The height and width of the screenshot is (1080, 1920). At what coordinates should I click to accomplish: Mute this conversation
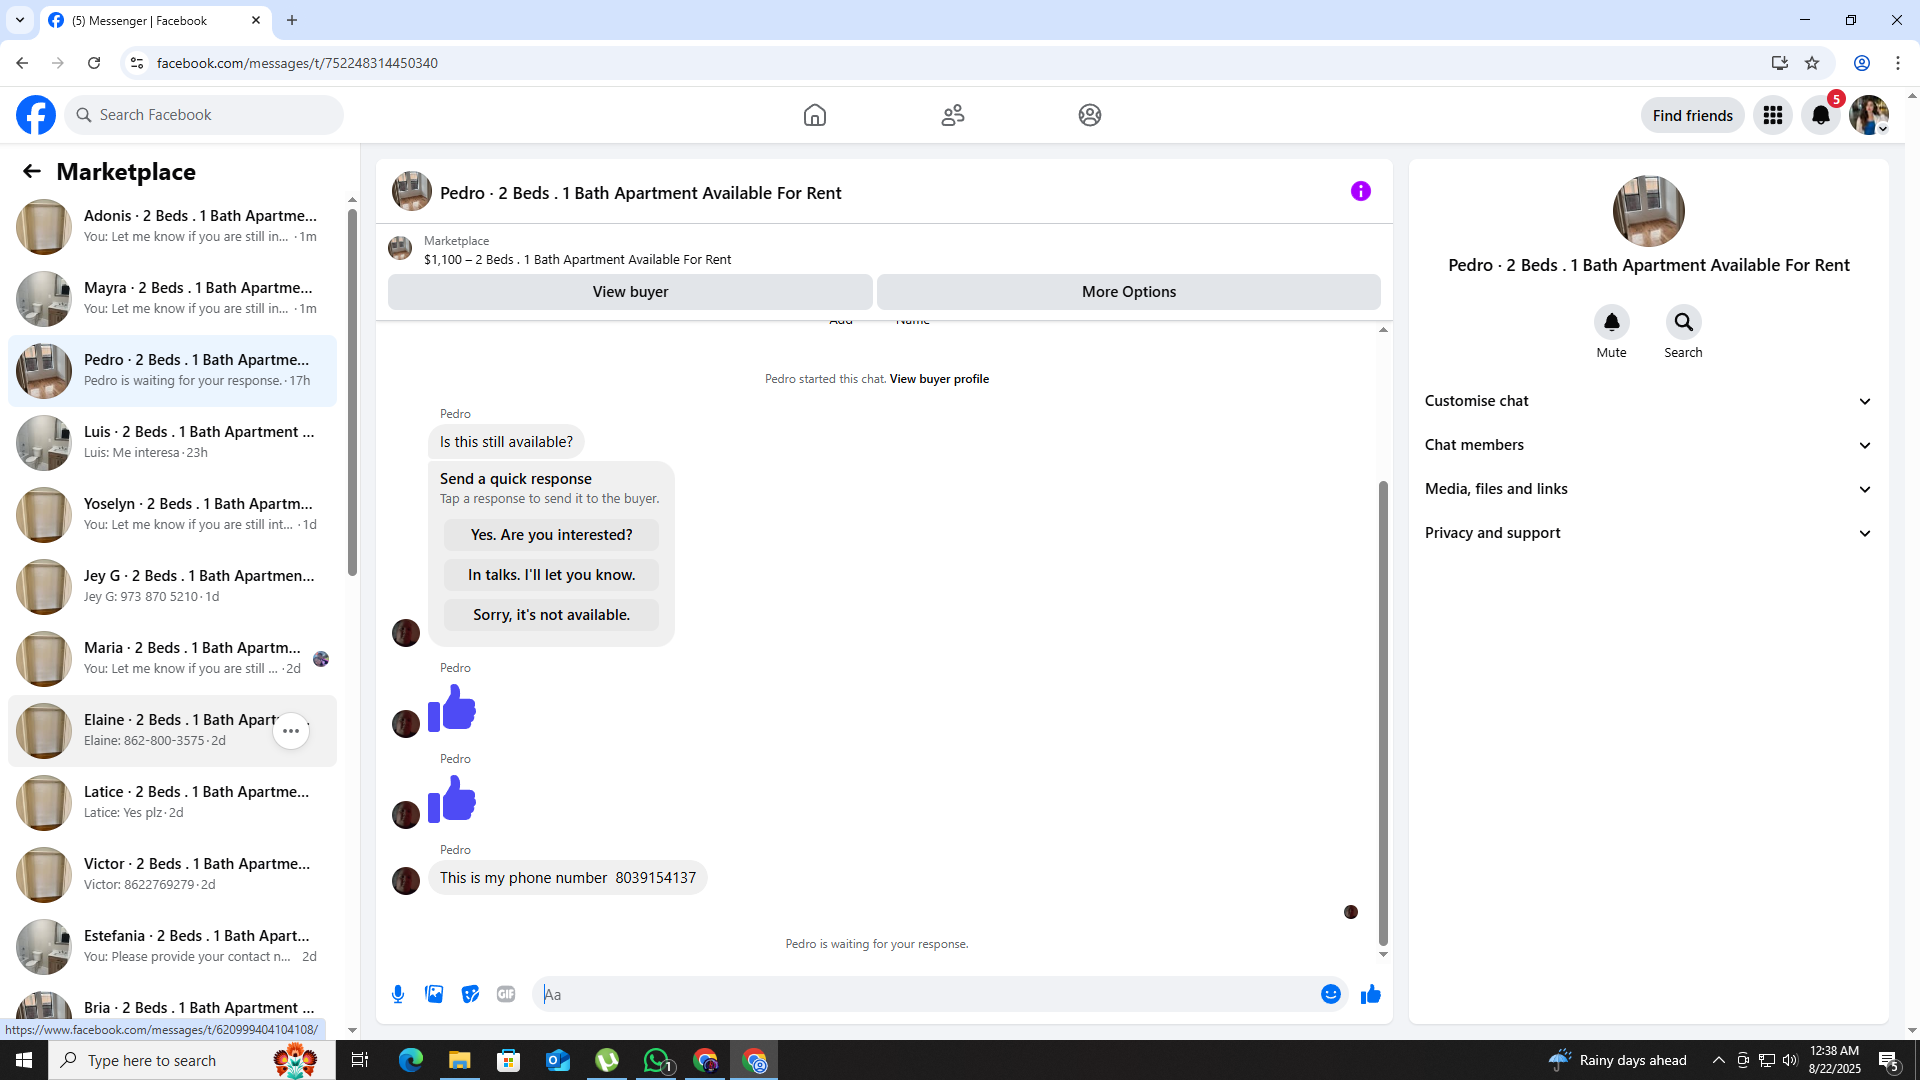click(1611, 322)
